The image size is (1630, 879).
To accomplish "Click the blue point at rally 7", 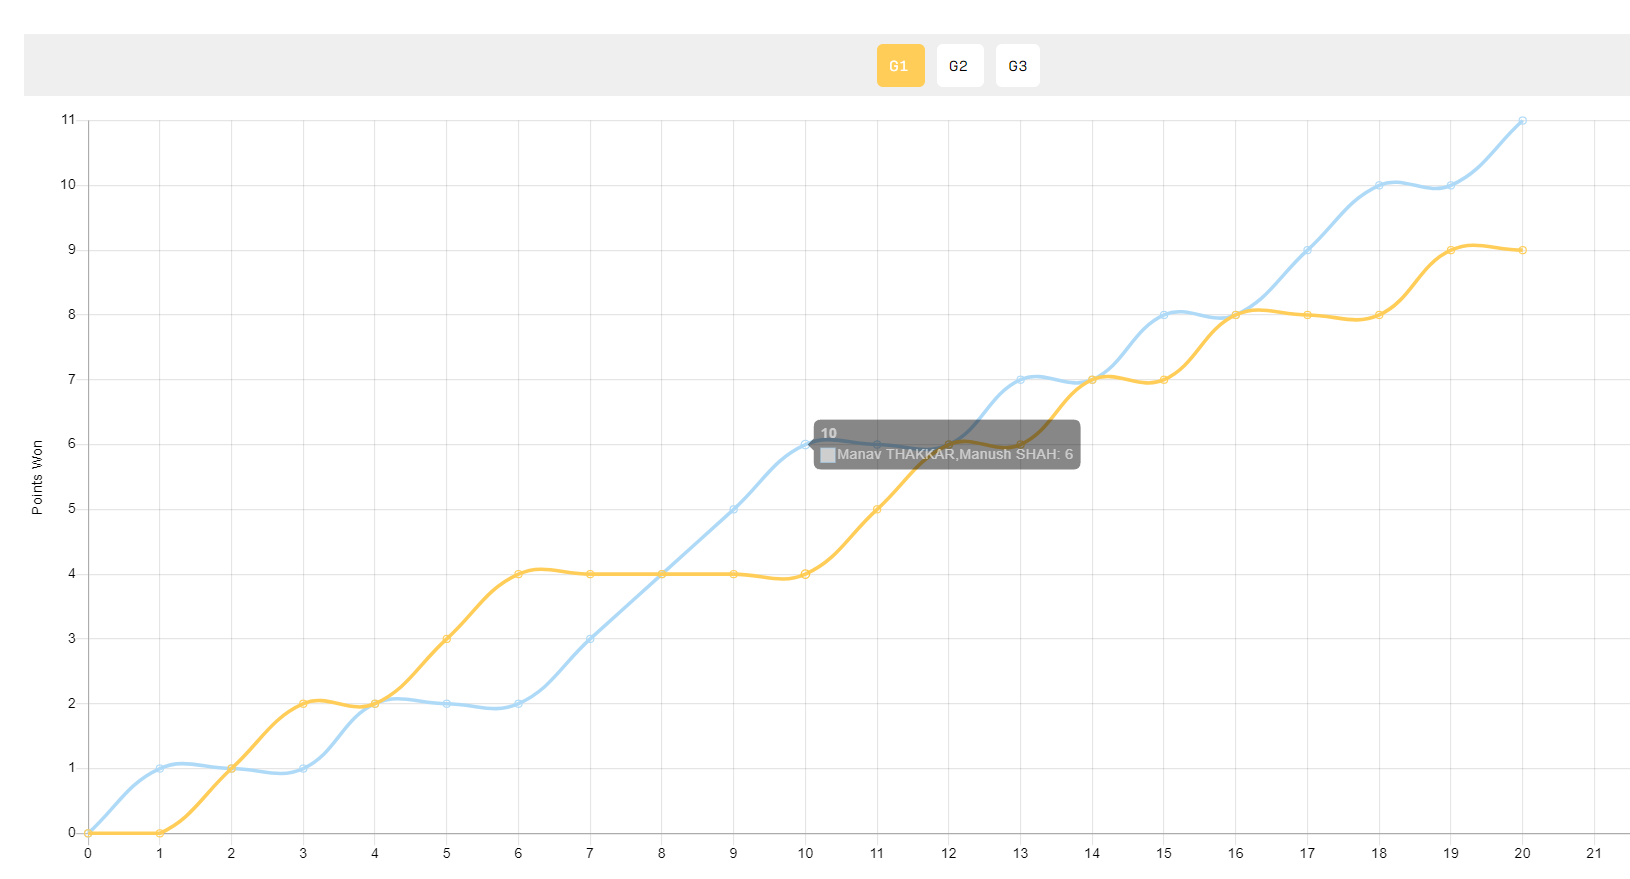I will [x=590, y=639].
